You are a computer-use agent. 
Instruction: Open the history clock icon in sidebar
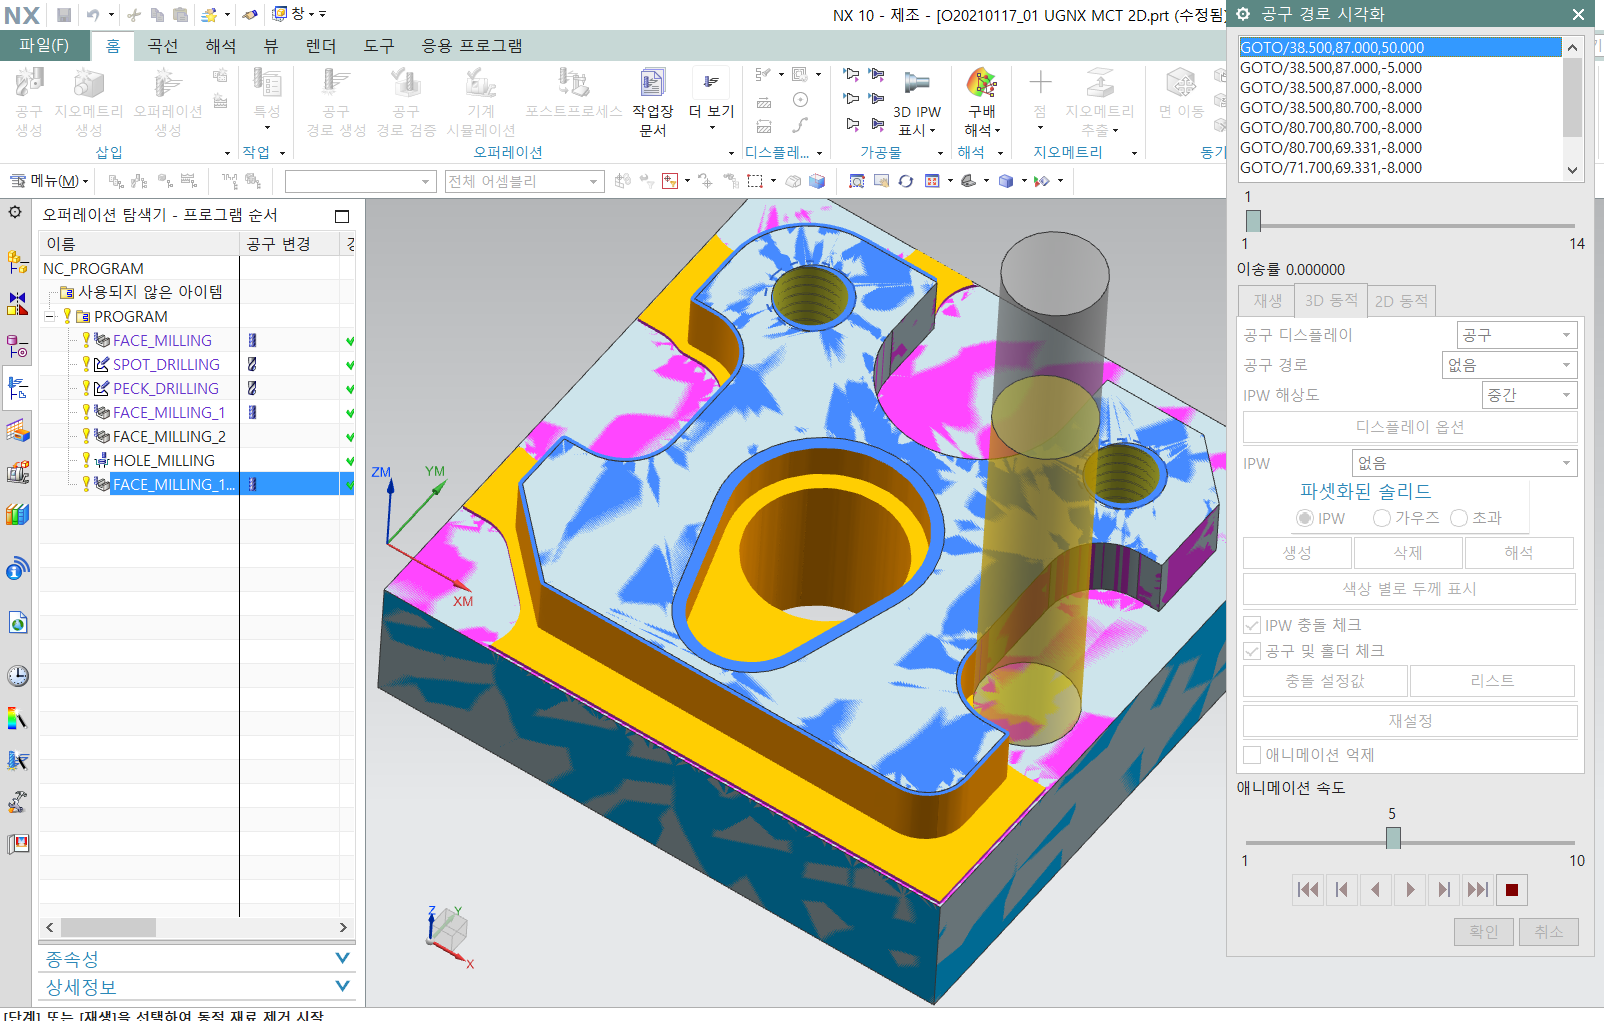17,676
